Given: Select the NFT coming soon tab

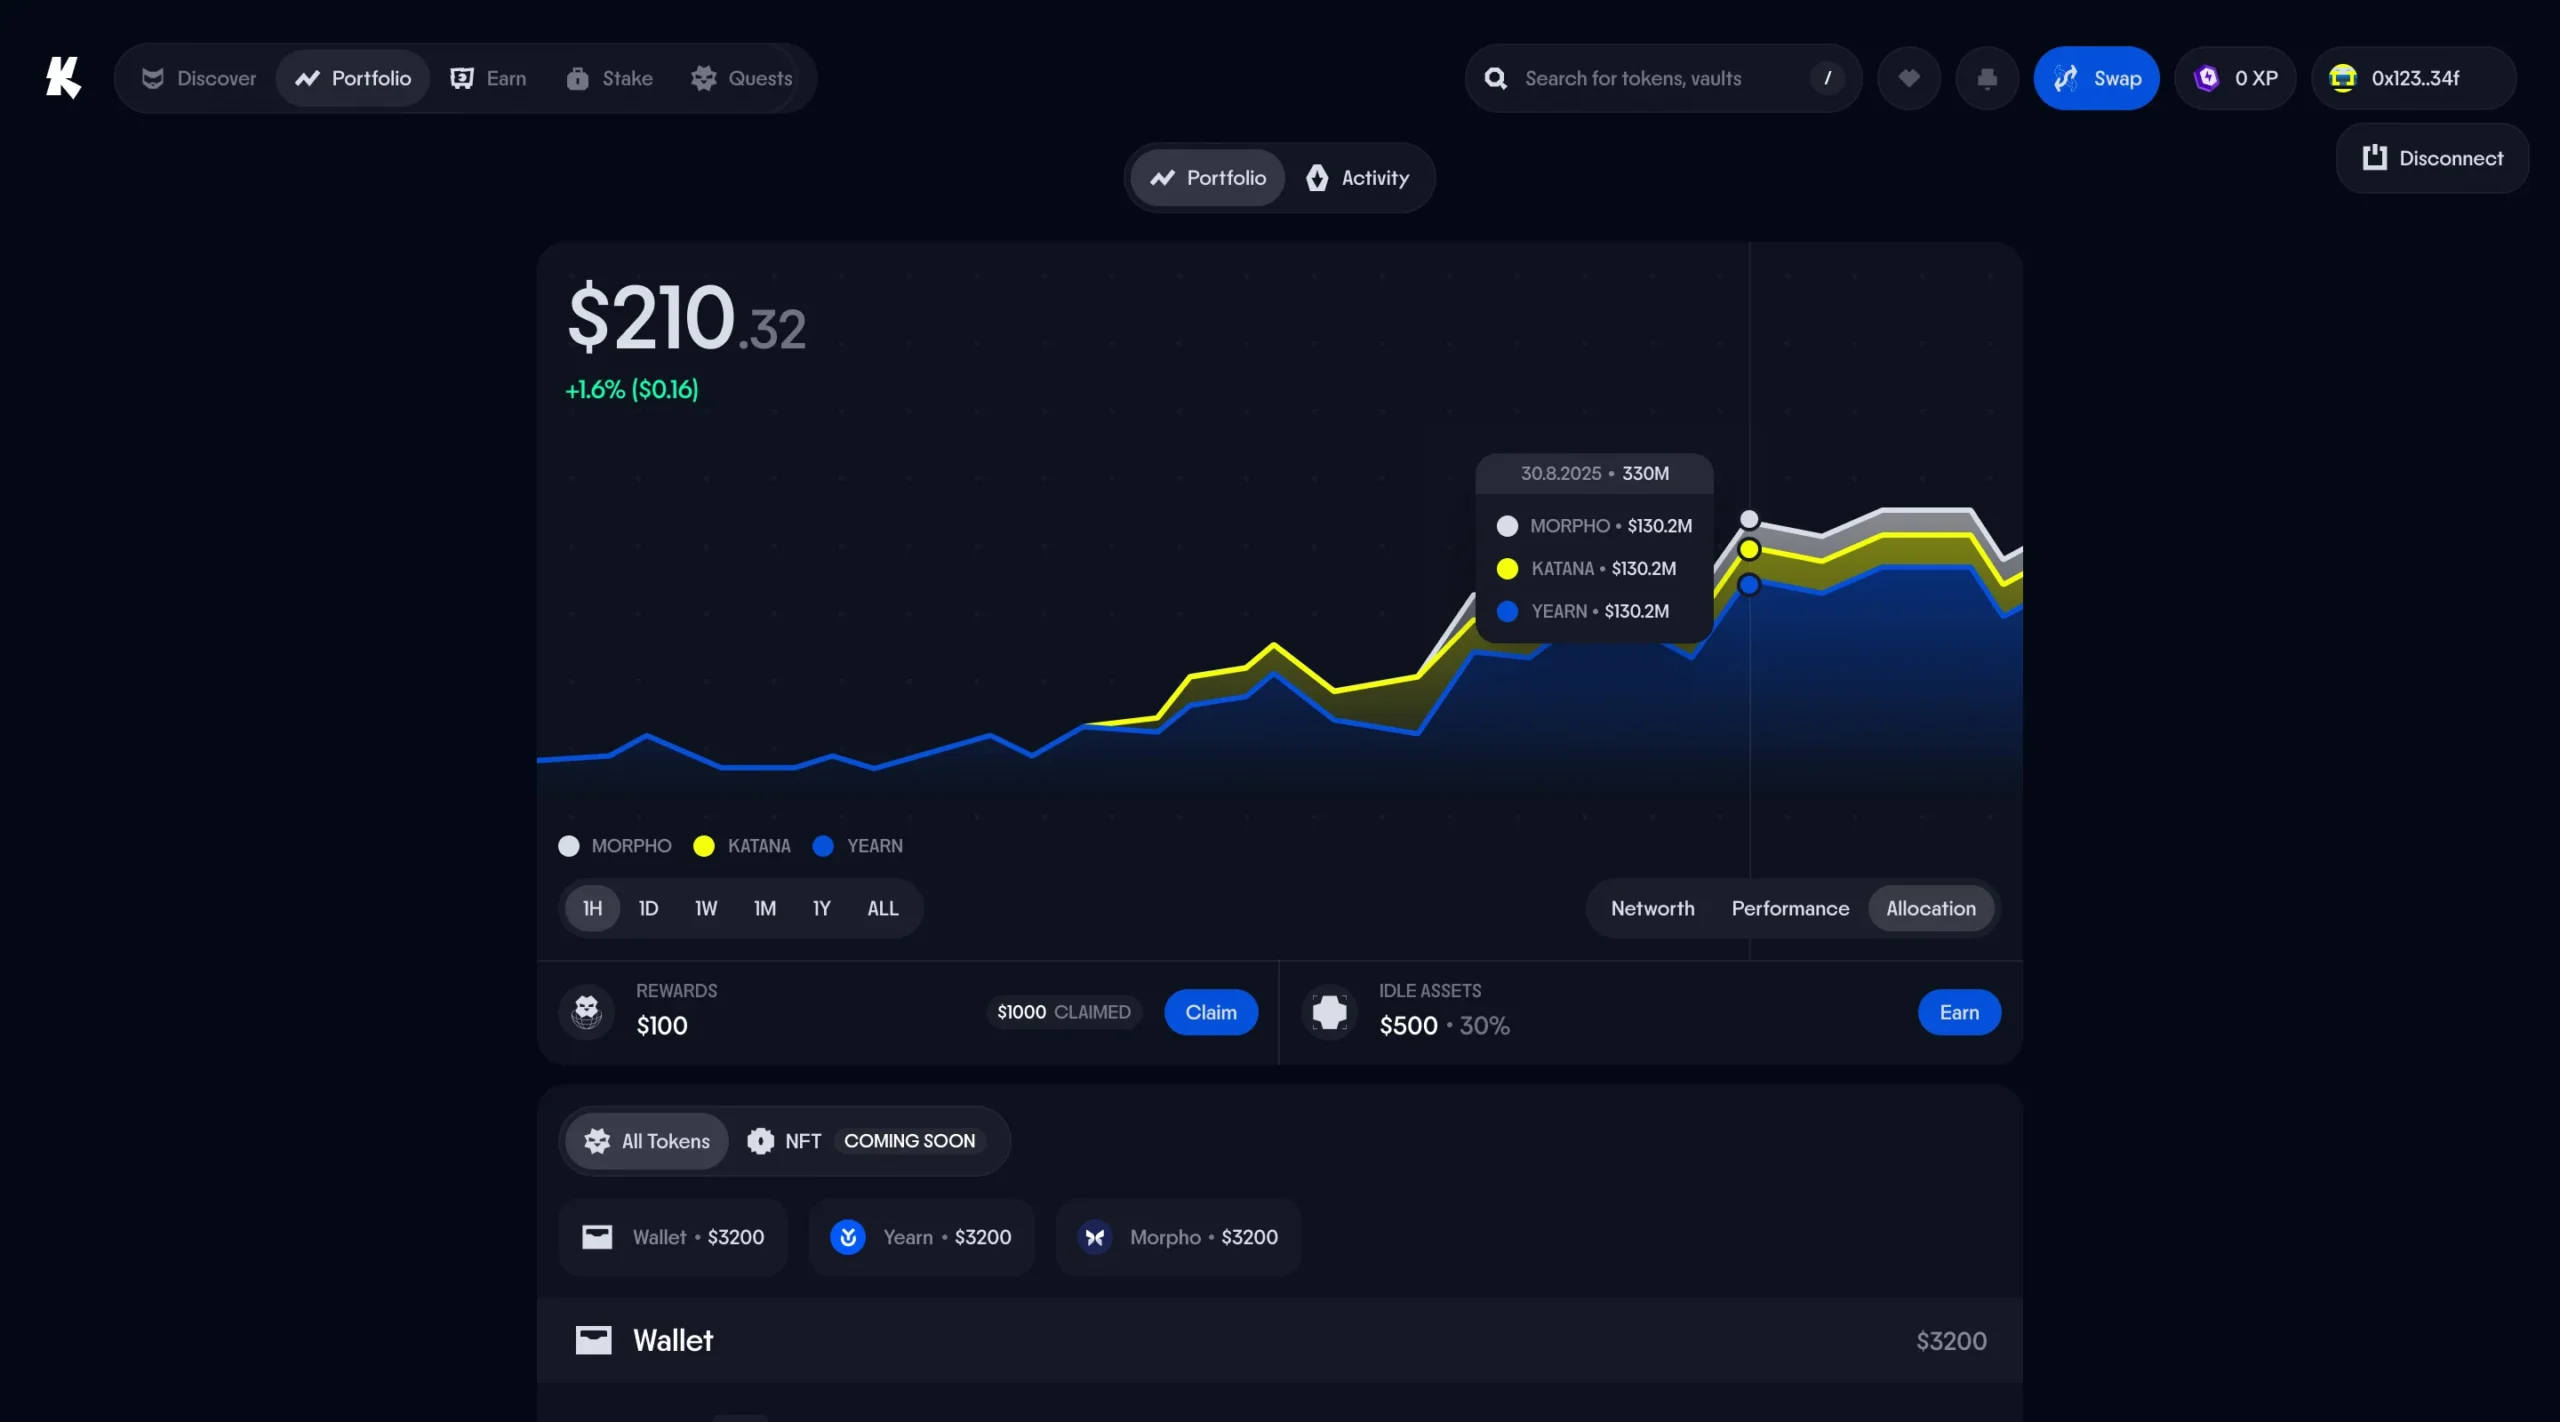Looking at the screenshot, I should (x=866, y=1141).
